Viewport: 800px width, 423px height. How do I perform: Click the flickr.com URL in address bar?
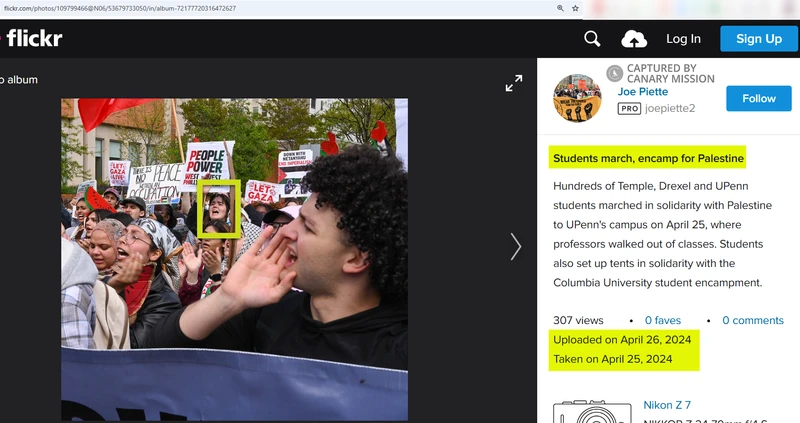[120, 8]
